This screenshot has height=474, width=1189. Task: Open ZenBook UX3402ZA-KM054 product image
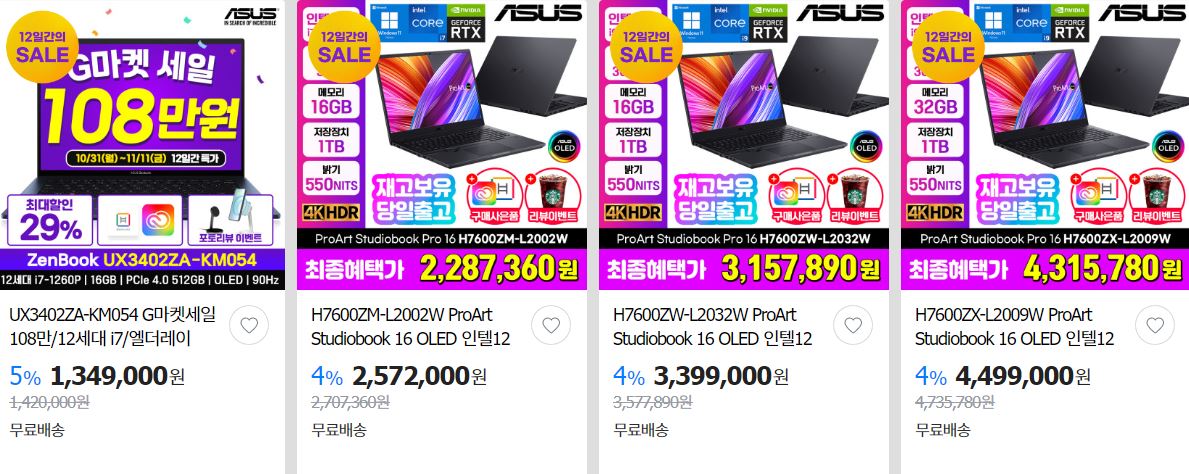143,145
